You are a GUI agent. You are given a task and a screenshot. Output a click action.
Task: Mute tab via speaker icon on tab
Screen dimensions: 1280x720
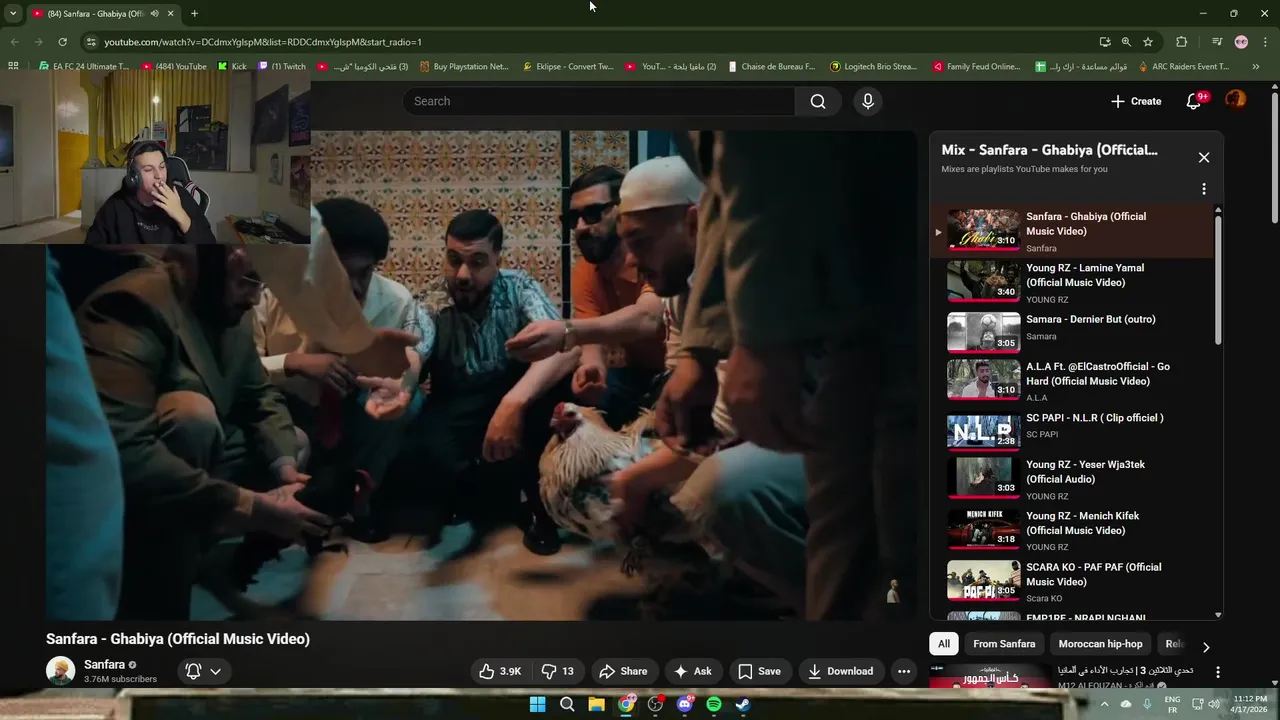154,14
